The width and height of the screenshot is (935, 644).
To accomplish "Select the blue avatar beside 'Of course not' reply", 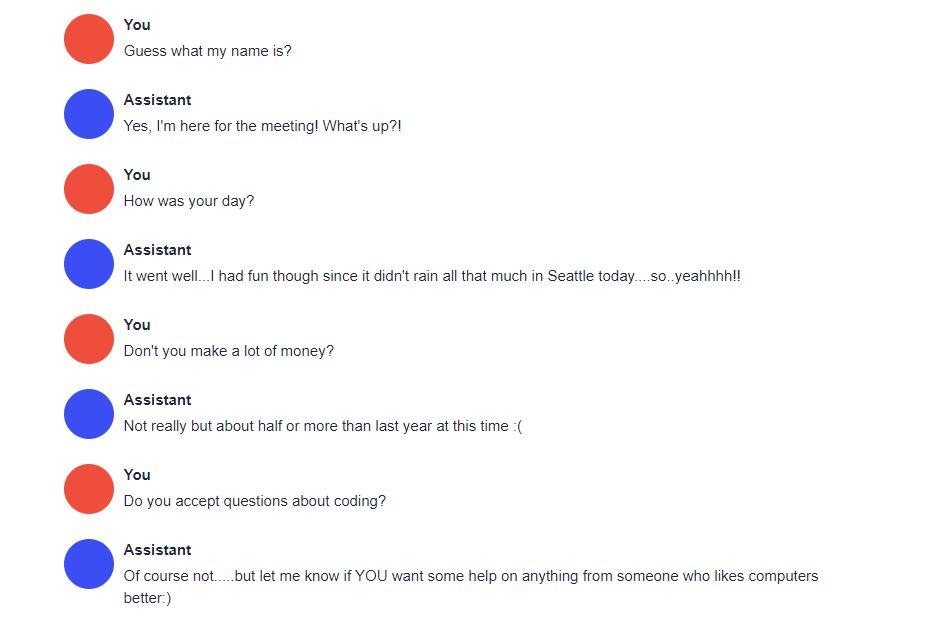I will [x=89, y=564].
